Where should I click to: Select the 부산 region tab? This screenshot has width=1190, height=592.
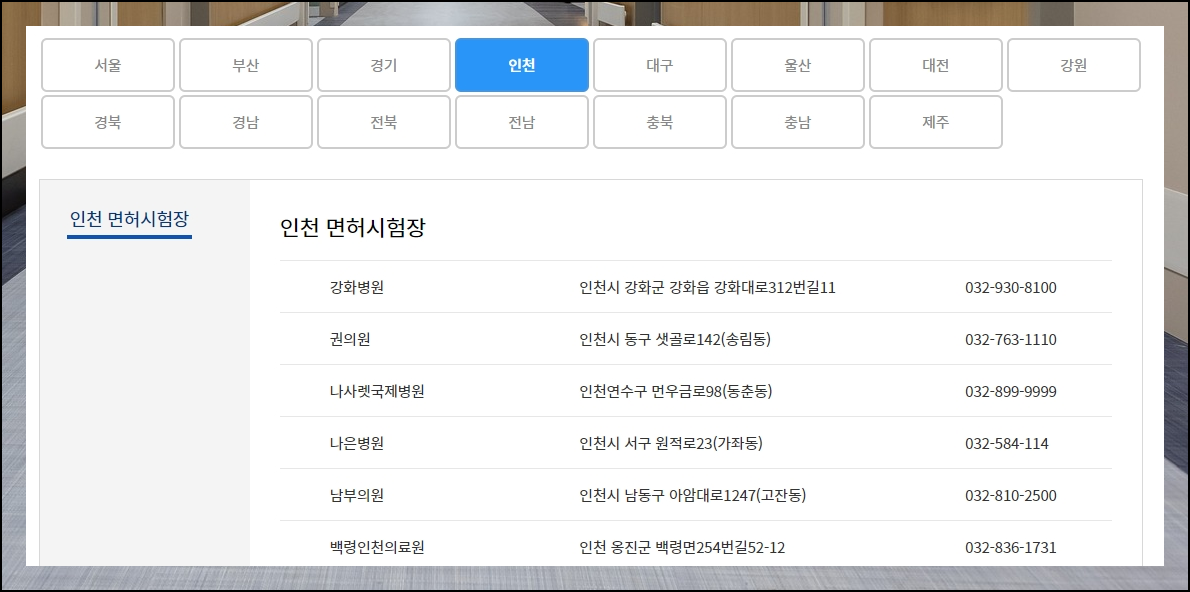[246, 65]
